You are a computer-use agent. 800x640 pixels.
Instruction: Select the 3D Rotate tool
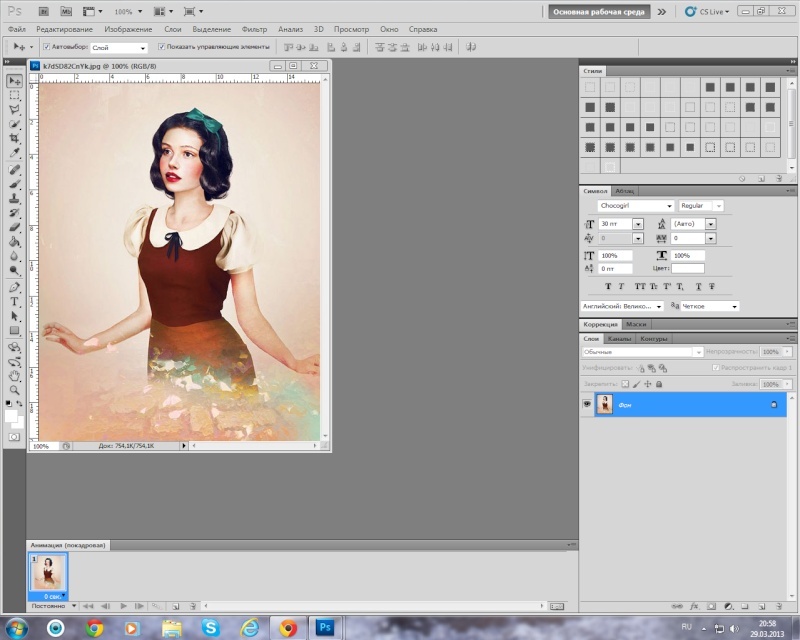pos(14,348)
